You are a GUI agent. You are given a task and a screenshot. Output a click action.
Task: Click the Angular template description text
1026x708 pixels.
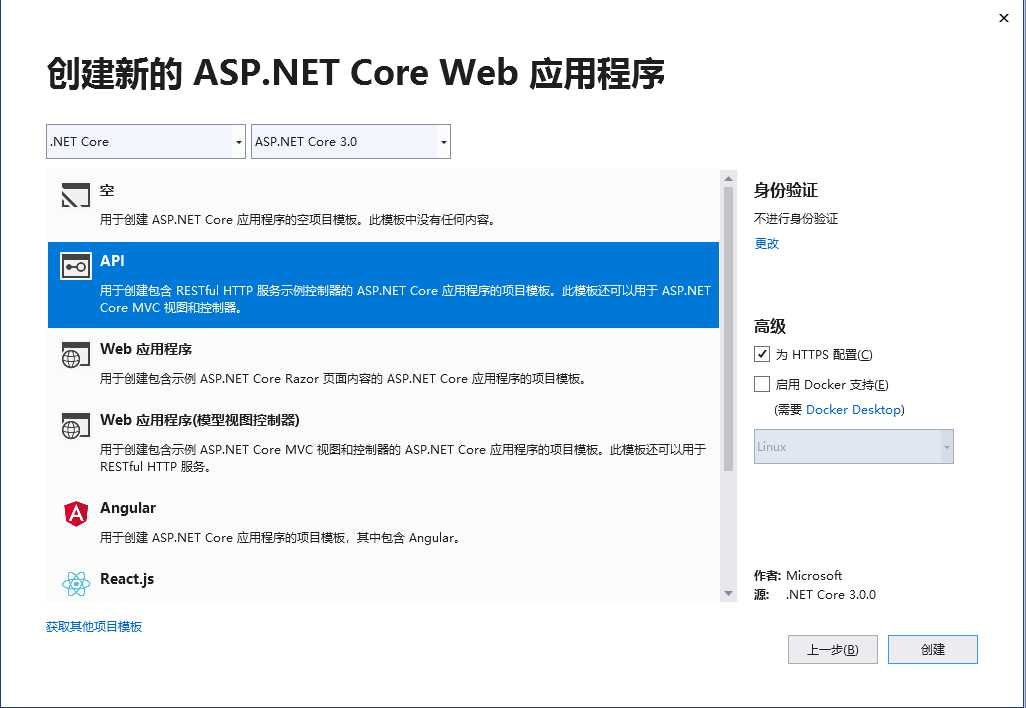coord(281,538)
